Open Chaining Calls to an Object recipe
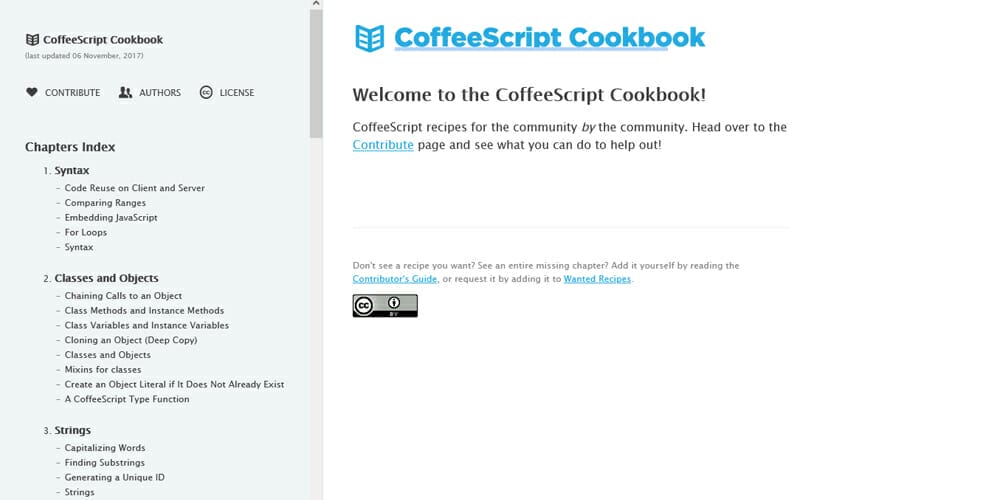Screen dimensions: 1000x500 tap(123, 296)
